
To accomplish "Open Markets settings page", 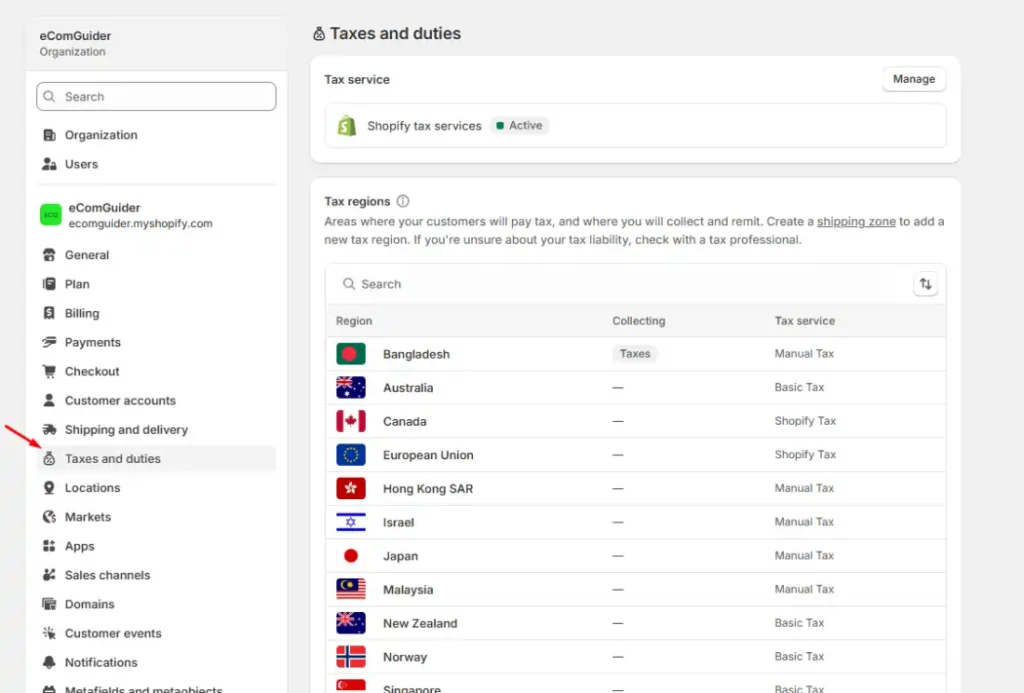I will coord(156,517).
